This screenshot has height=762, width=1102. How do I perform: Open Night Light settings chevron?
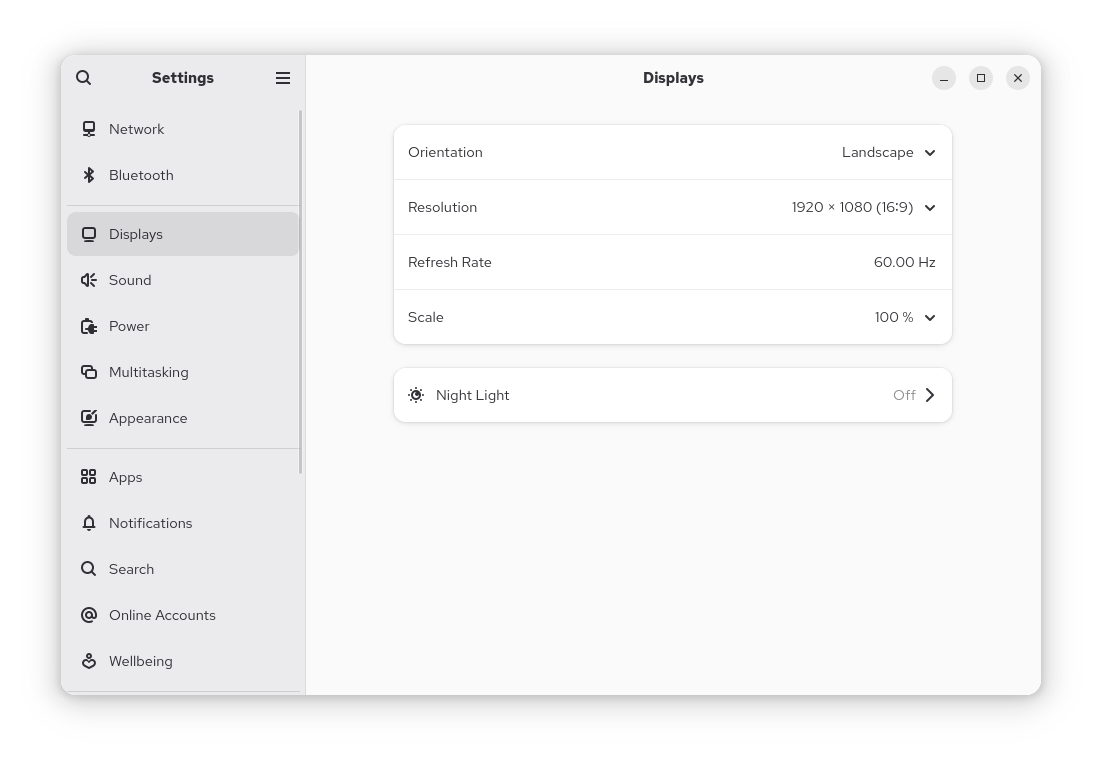930,395
